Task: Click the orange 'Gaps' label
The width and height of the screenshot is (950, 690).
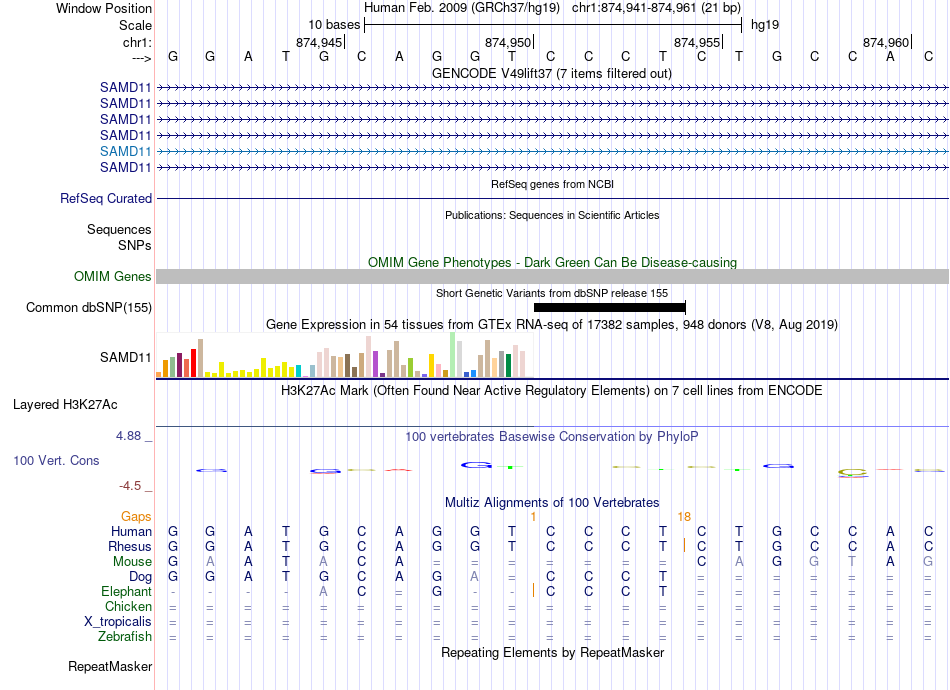Action: click(136, 516)
